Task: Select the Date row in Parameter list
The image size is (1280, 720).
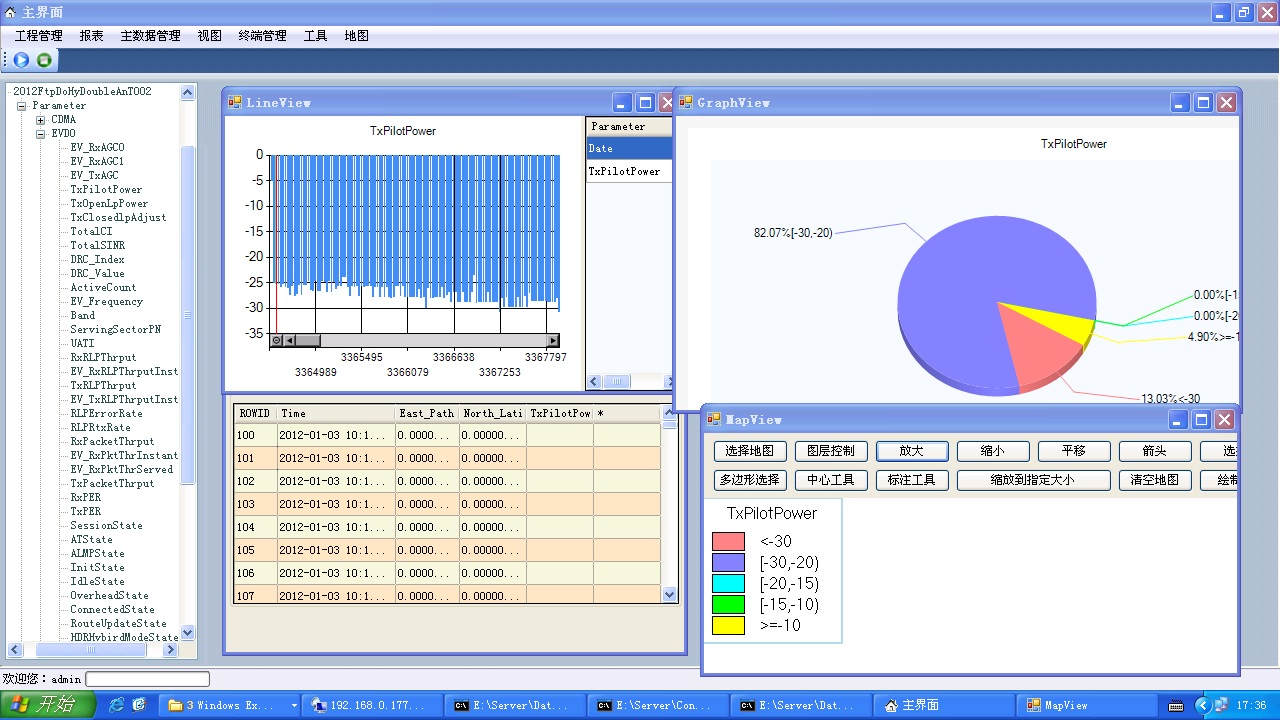Action: (x=629, y=148)
